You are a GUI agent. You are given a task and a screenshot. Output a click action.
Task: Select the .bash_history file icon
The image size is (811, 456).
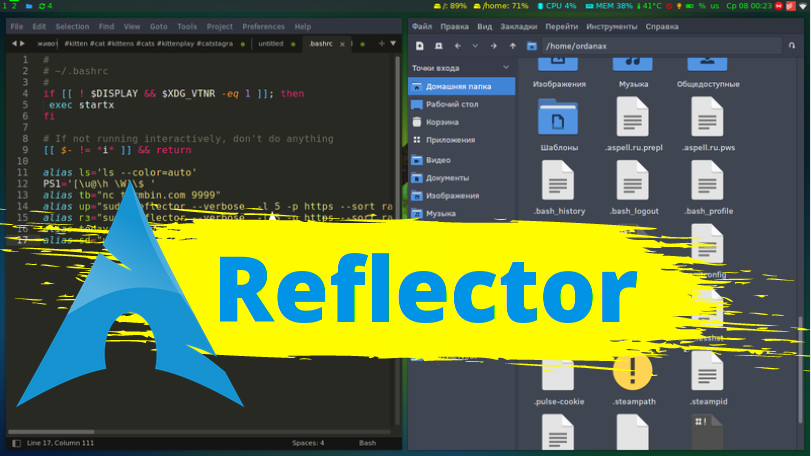point(558,181)
